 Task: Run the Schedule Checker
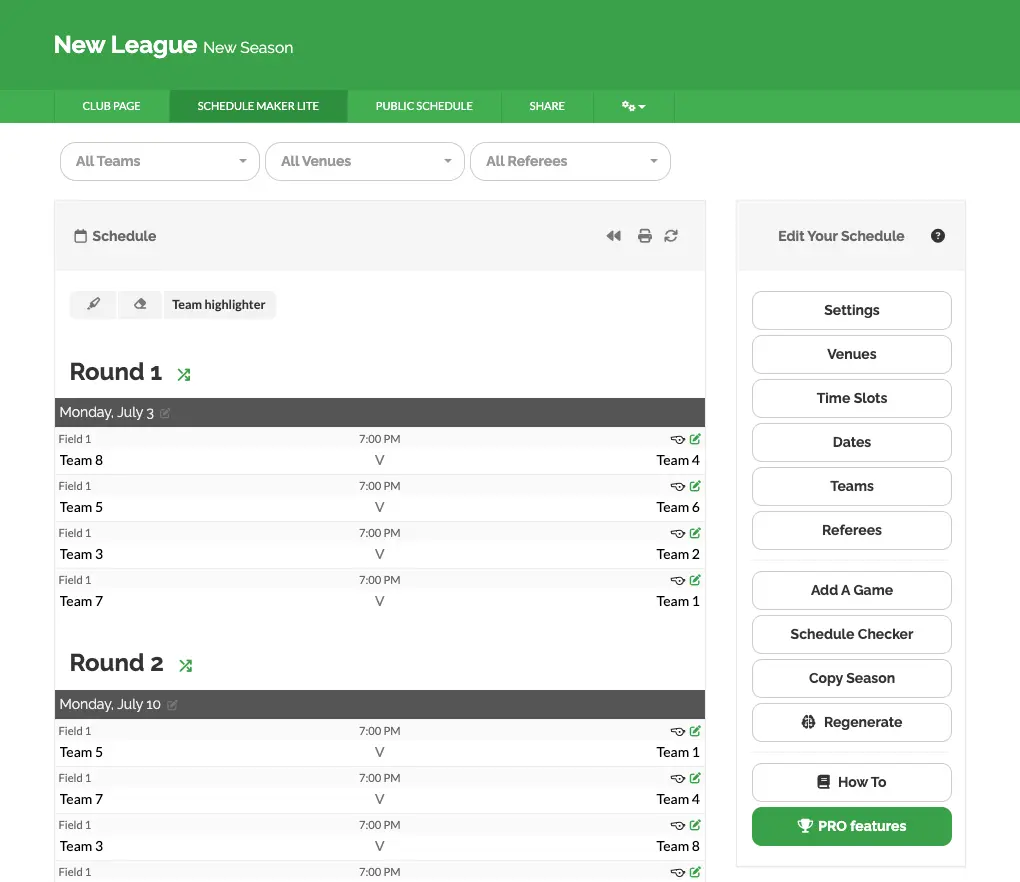coord(852,634)
